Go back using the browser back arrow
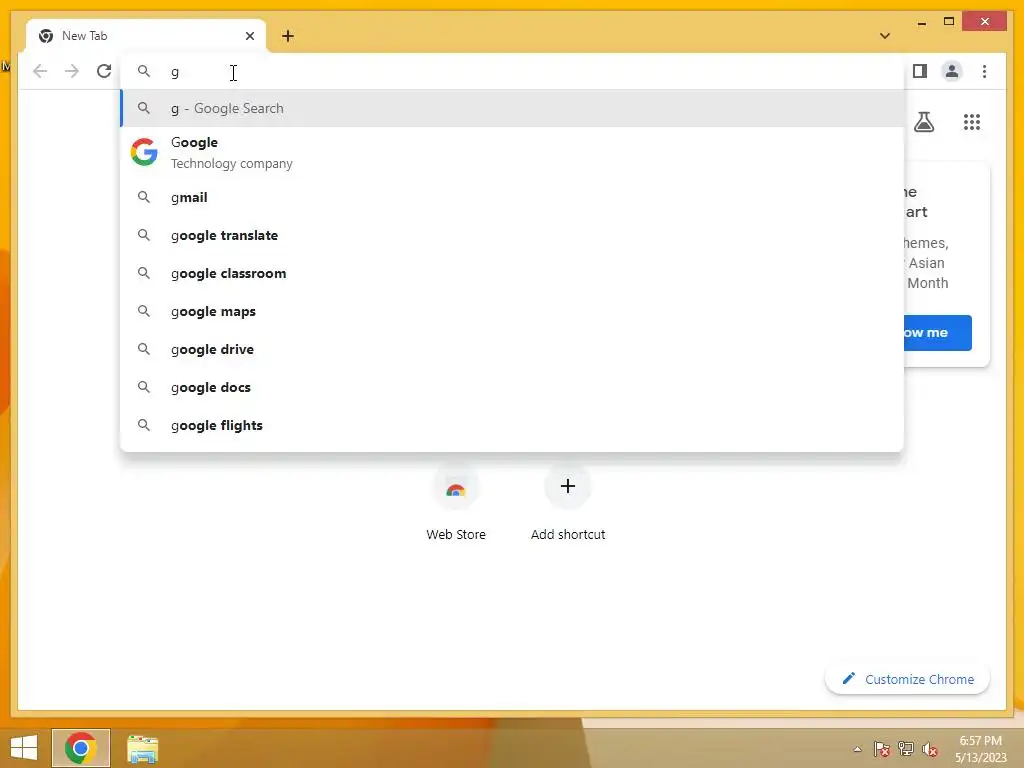The image size is (1024, 768). pos(40,71)
